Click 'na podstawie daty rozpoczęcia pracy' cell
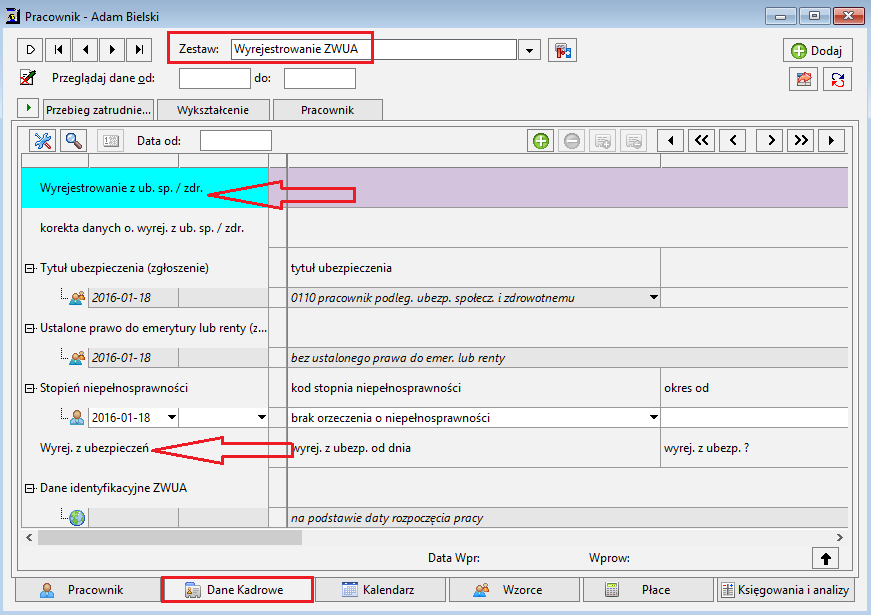871x615 pixels. (568, 518)
